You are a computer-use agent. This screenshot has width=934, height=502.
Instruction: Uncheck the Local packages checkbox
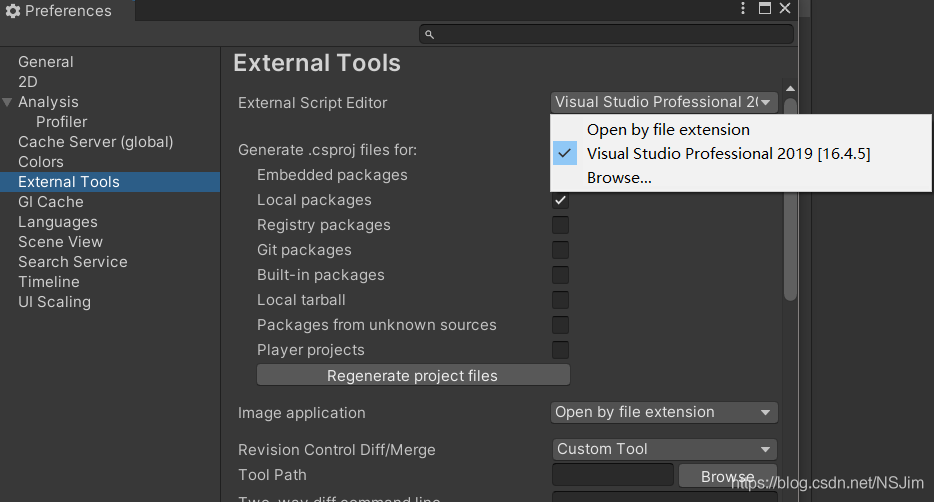(560, 200)
